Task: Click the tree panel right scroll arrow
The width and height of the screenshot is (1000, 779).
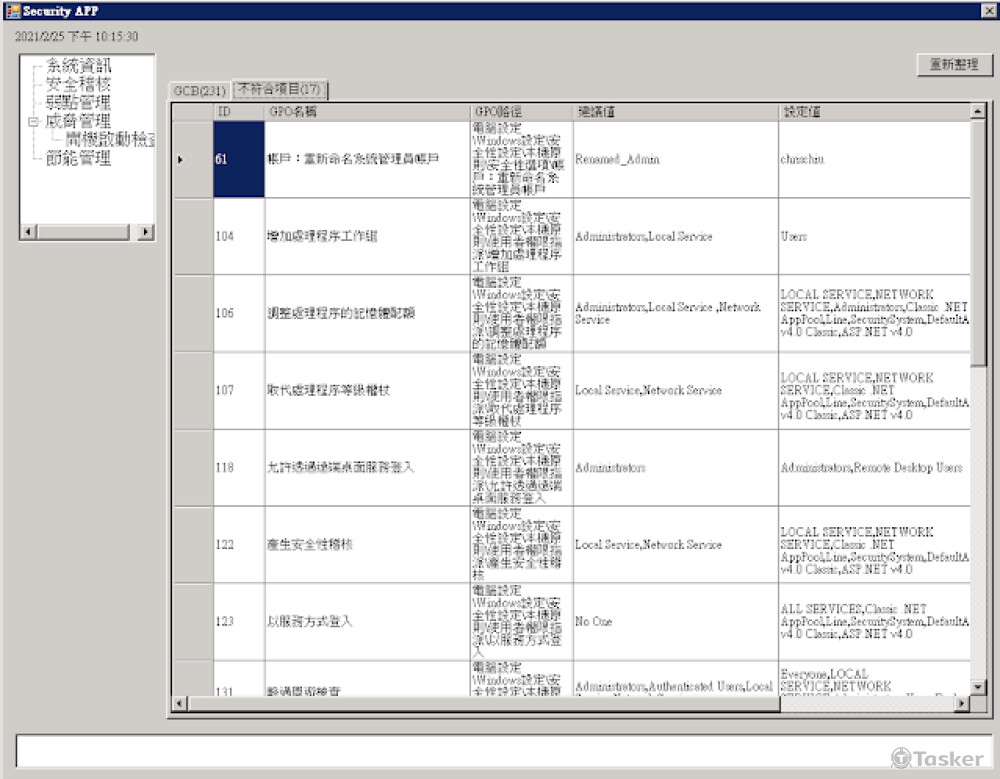Action: (x=146, y=232)
